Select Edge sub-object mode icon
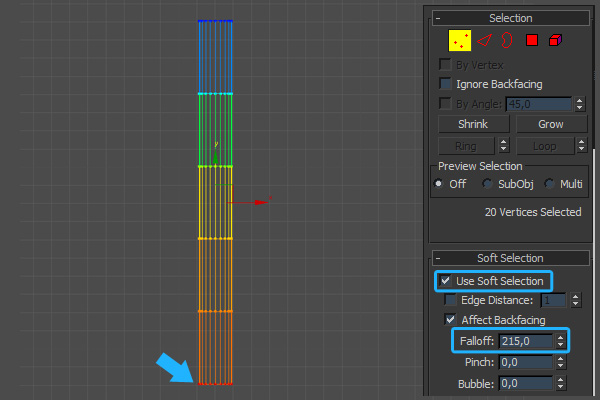This screenshot has width=600, height=400. pyautogui.click(x=484, y=41)
